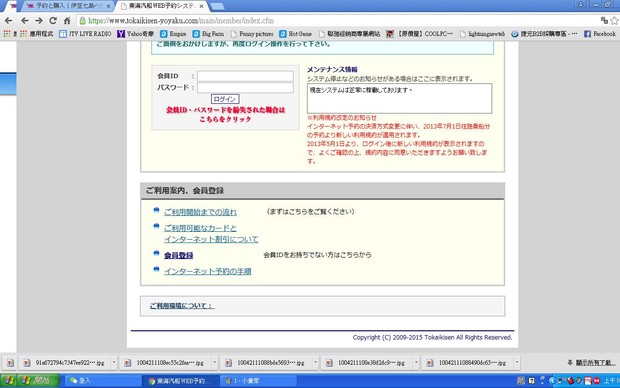
Task: Click the translate icon in address bar
Action: [604, 21]
